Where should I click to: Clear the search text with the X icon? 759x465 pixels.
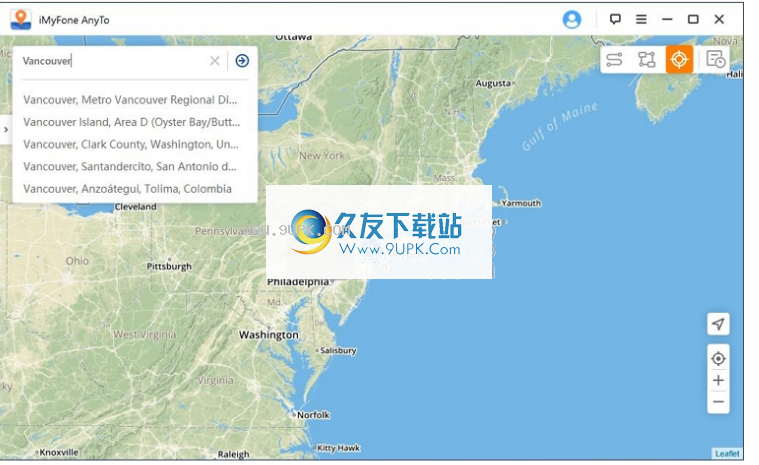point(214,60)
